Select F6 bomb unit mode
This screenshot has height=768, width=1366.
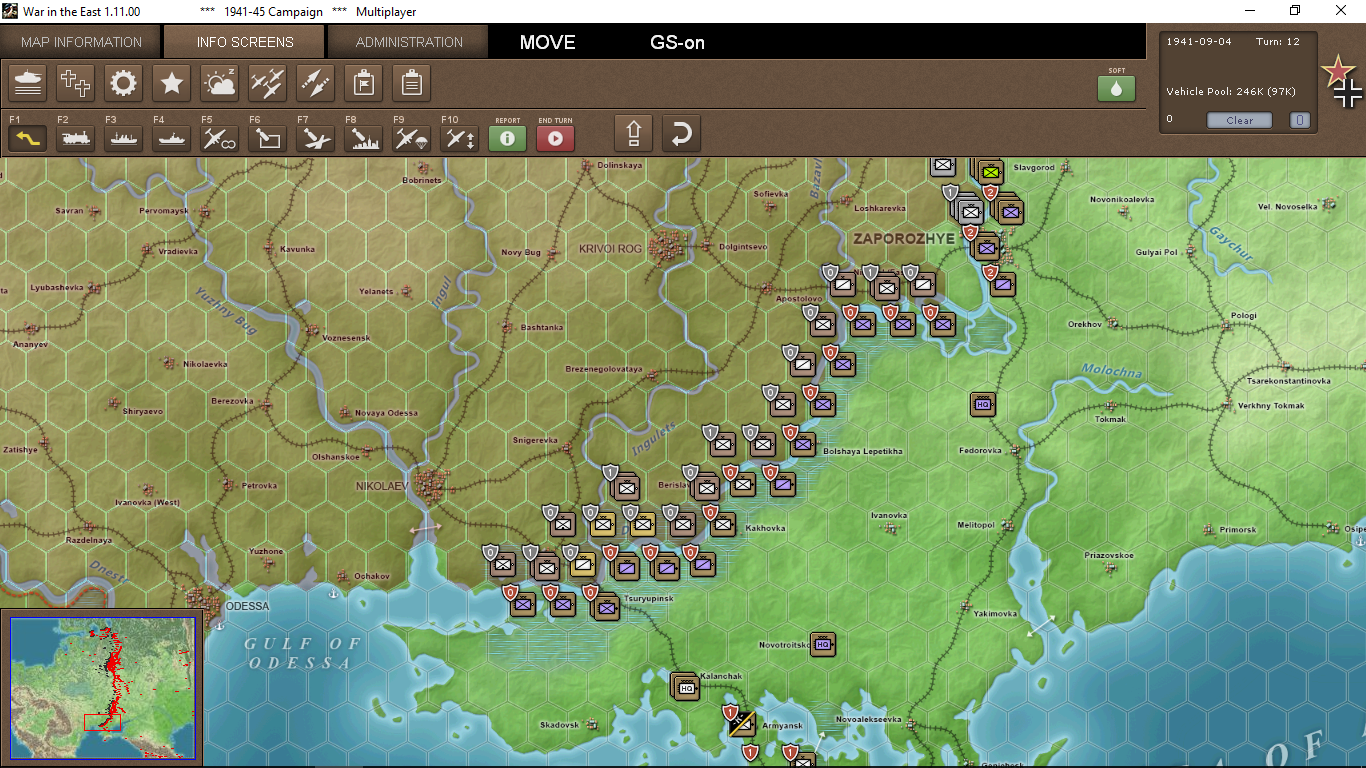267,139
